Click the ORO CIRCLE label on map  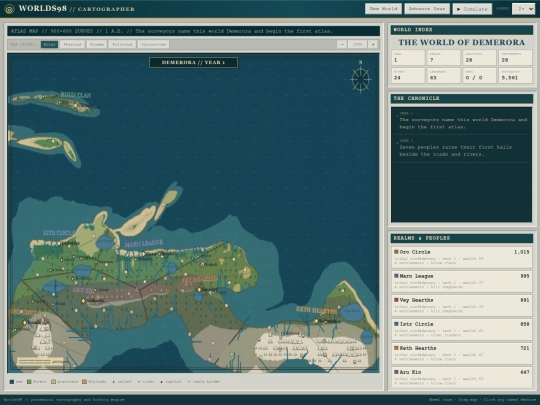pyautogui.click(x=25, y=312)
